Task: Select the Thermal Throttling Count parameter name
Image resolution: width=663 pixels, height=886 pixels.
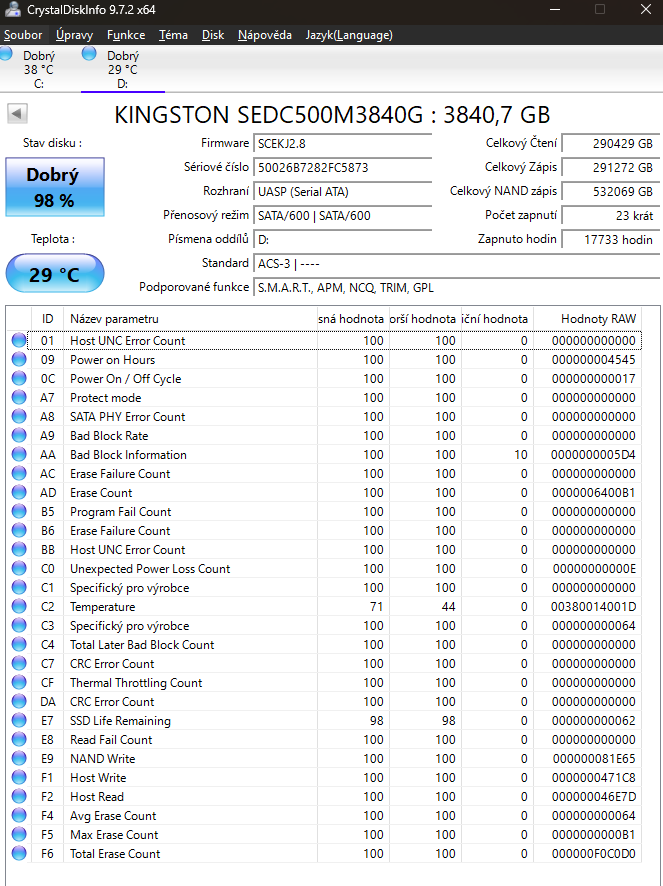Action: (136, 683)
